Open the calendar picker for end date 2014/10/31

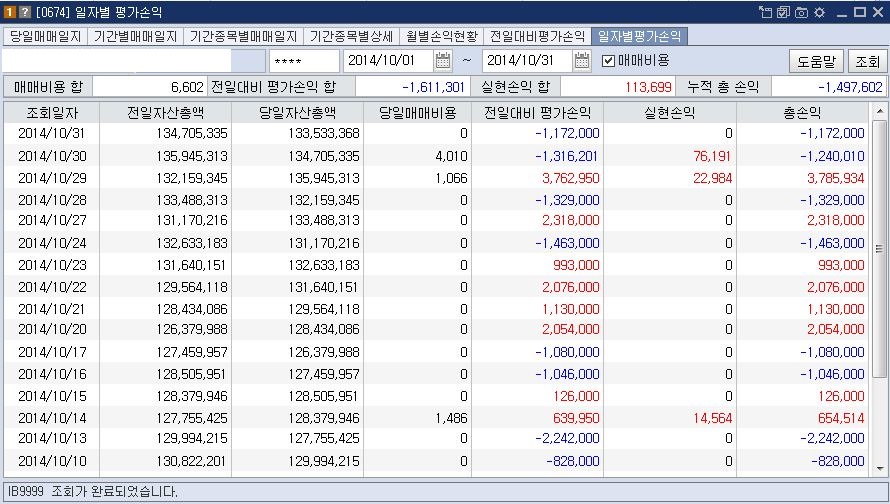(582, 60)
